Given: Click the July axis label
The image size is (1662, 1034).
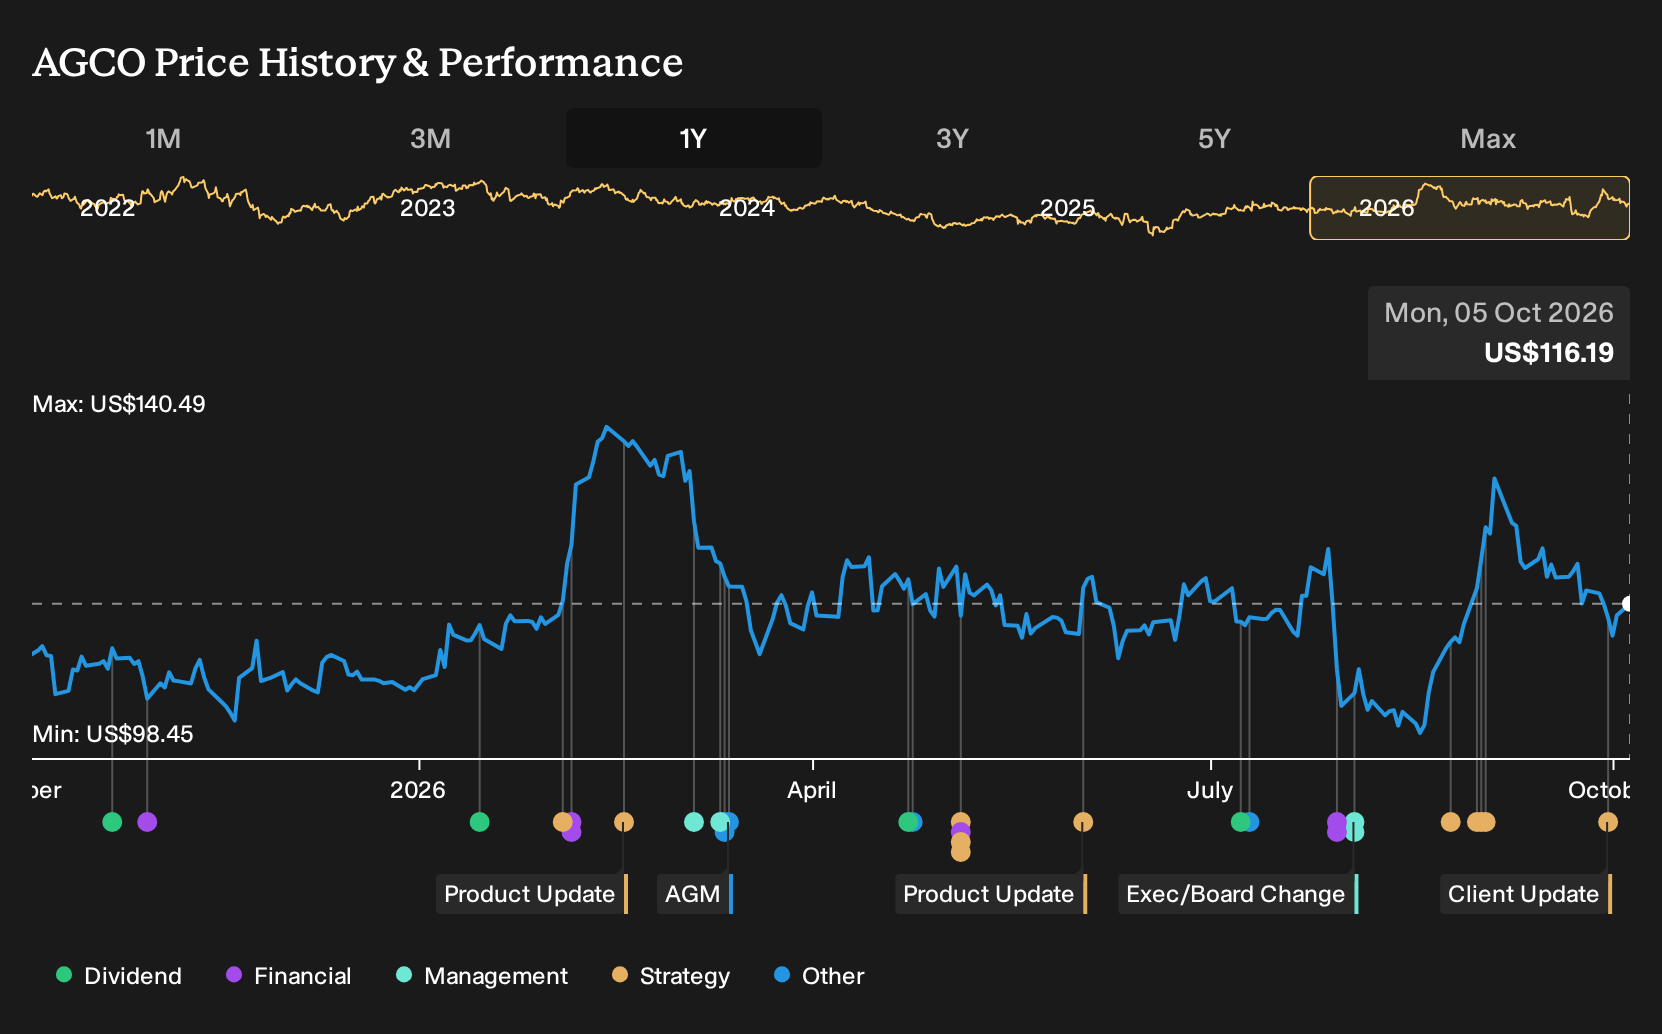Looking at the screenshot, I should coord(1210,790).
